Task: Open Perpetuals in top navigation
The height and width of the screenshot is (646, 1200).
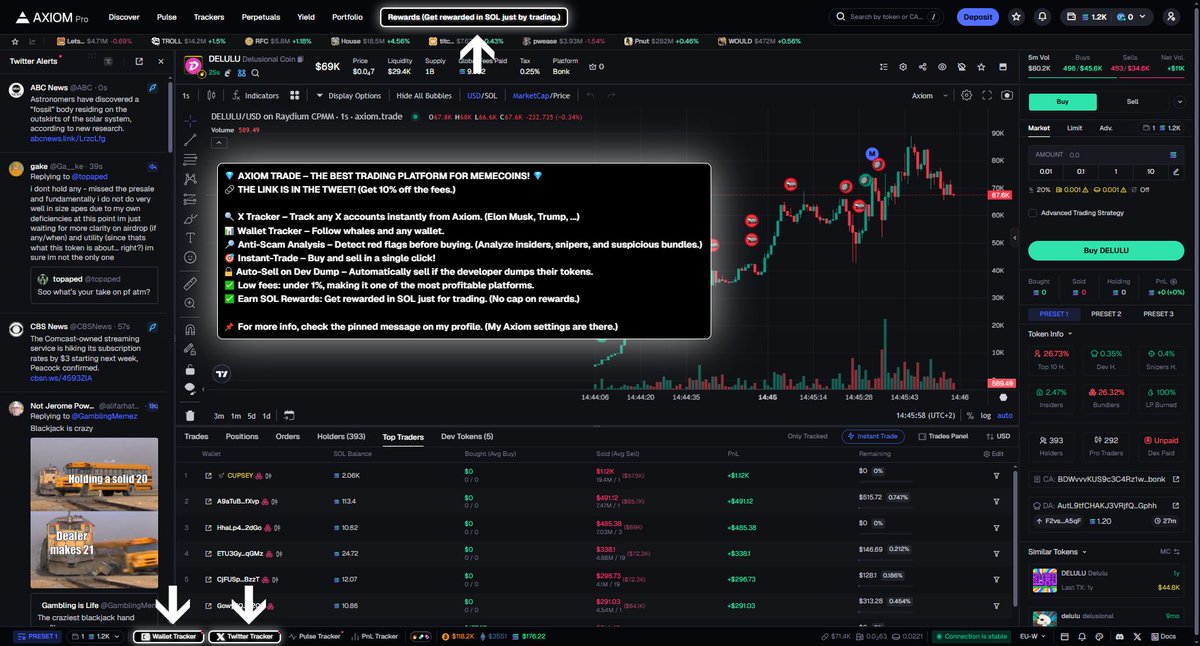Action: (x=261, y=17)
